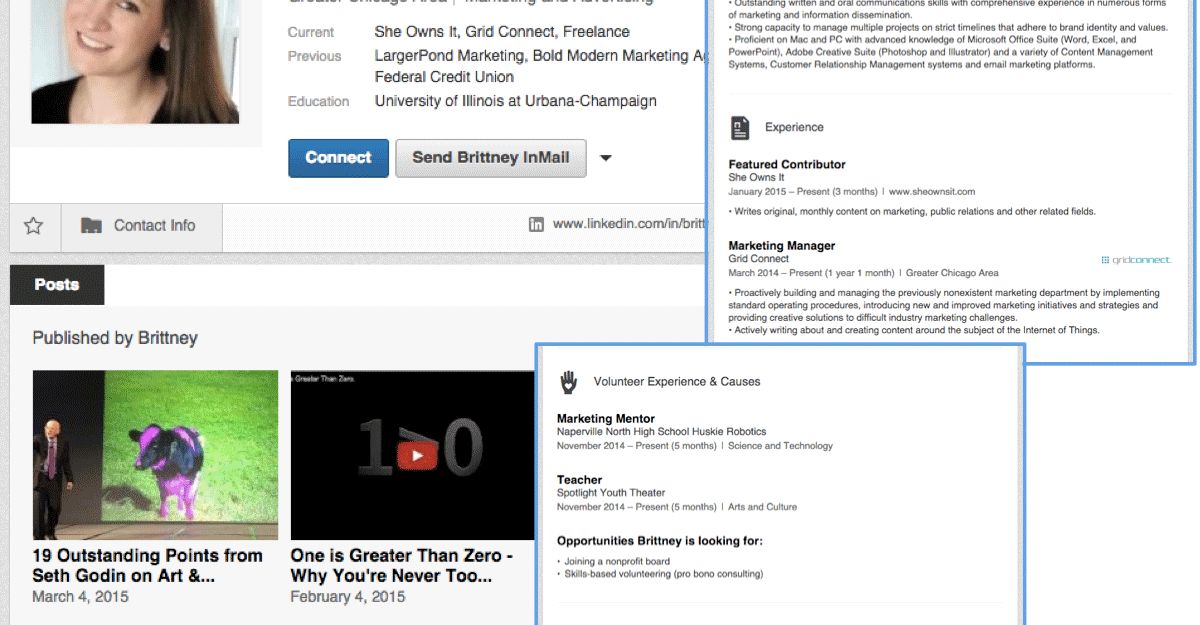Click 'She Owns It, Grid Connect, Freelance' current companies
The width and height of the screenshot is (1200, 625).
point(502,32)
